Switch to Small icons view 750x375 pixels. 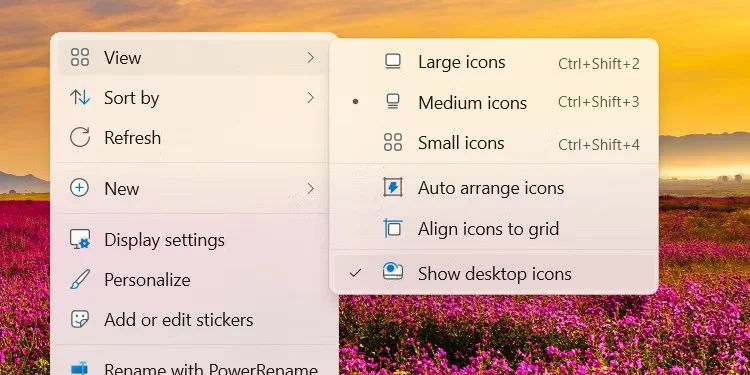(x=494, y=143)
